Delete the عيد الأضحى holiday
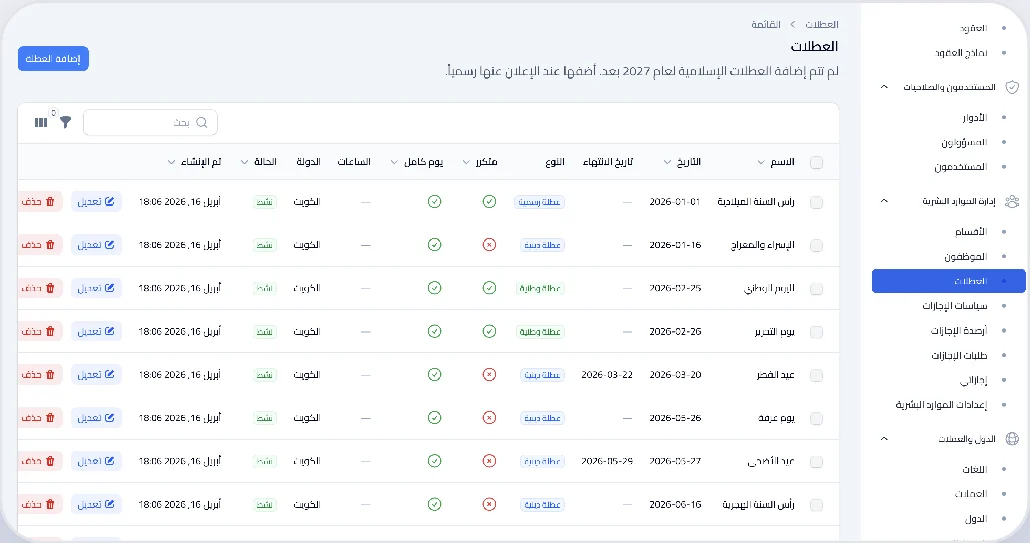 (39, 462)
